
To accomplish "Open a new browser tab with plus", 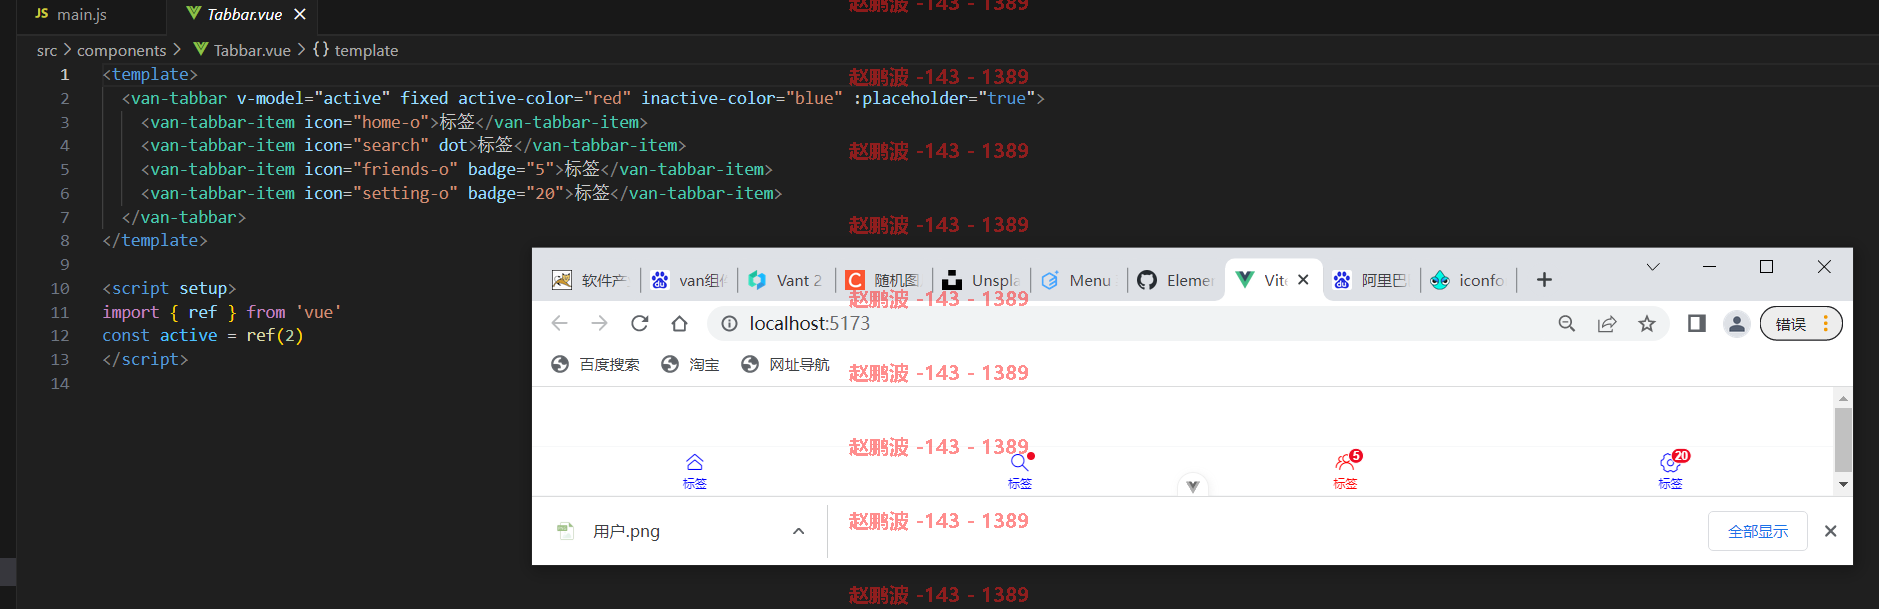I will [1544, 280].
